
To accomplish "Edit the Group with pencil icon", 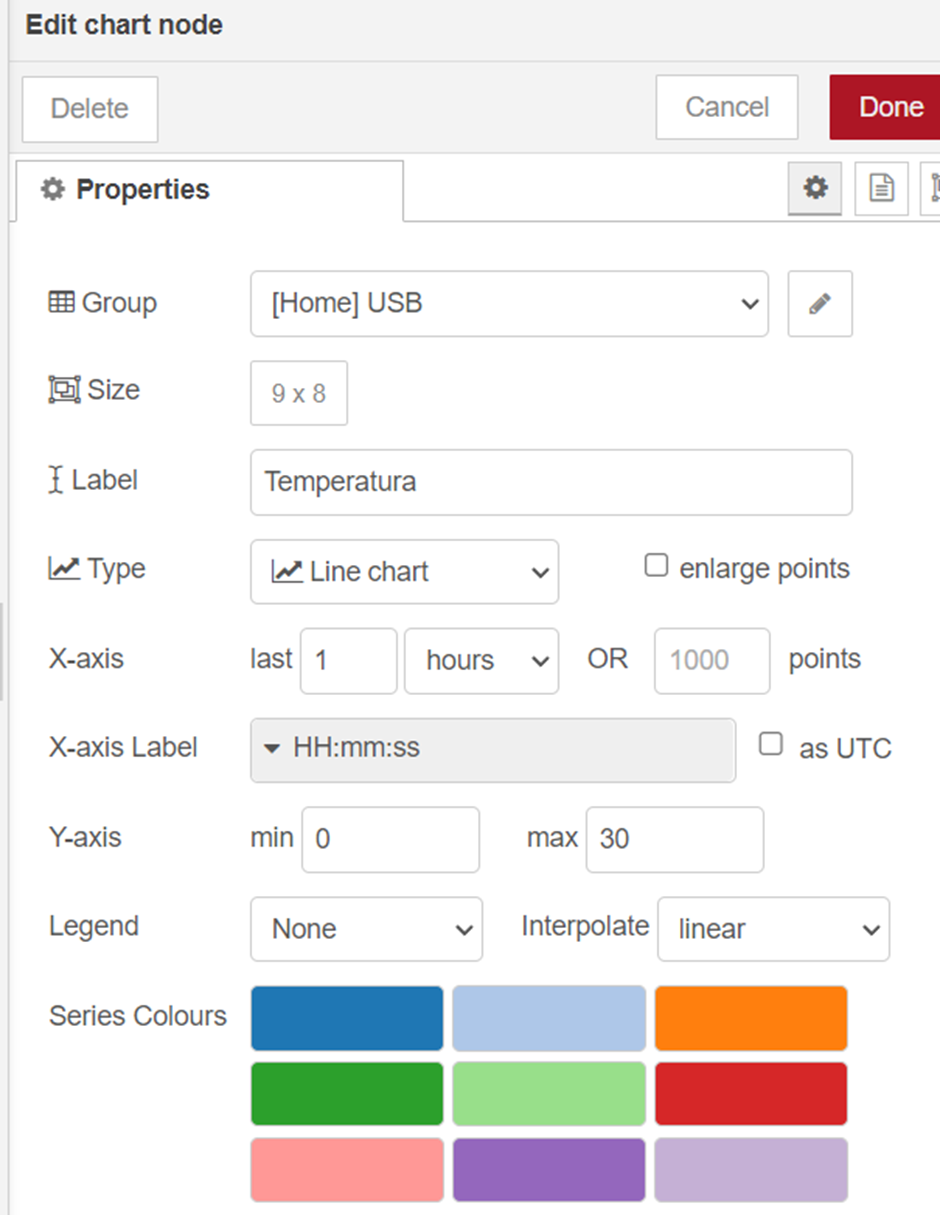I will tap(820, 304).
